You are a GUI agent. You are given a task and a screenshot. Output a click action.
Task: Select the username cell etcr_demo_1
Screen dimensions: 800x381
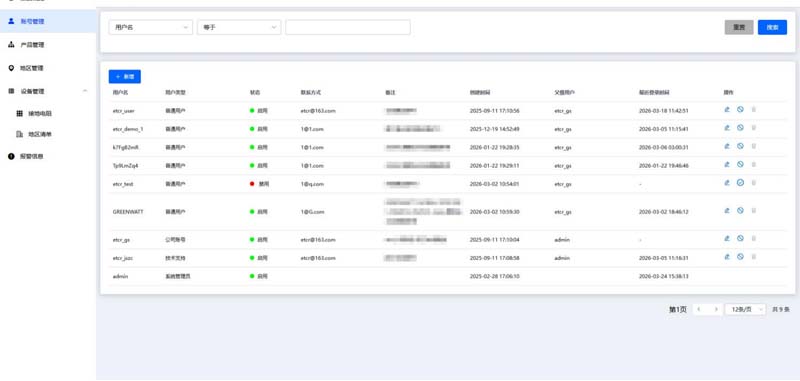pyautogui.click(x=128, y=129)
